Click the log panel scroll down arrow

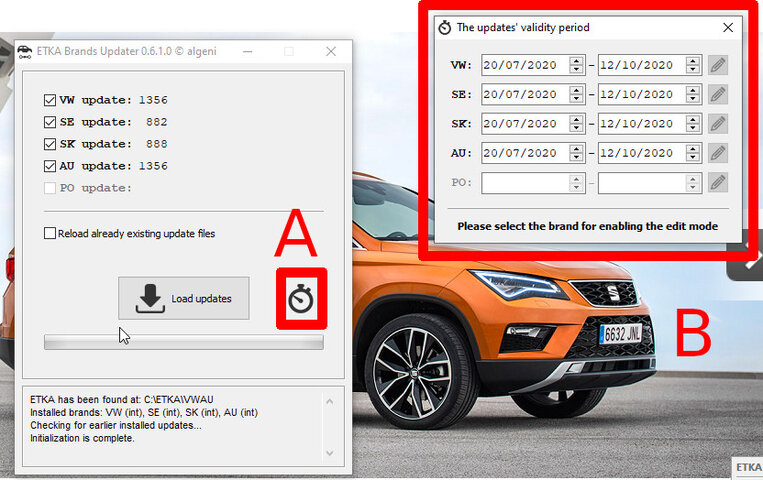tap(329, 453)
